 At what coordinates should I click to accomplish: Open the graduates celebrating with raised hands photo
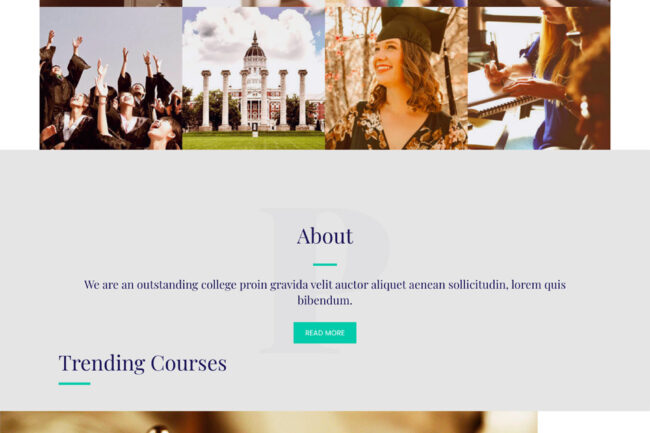coord(111,78)
